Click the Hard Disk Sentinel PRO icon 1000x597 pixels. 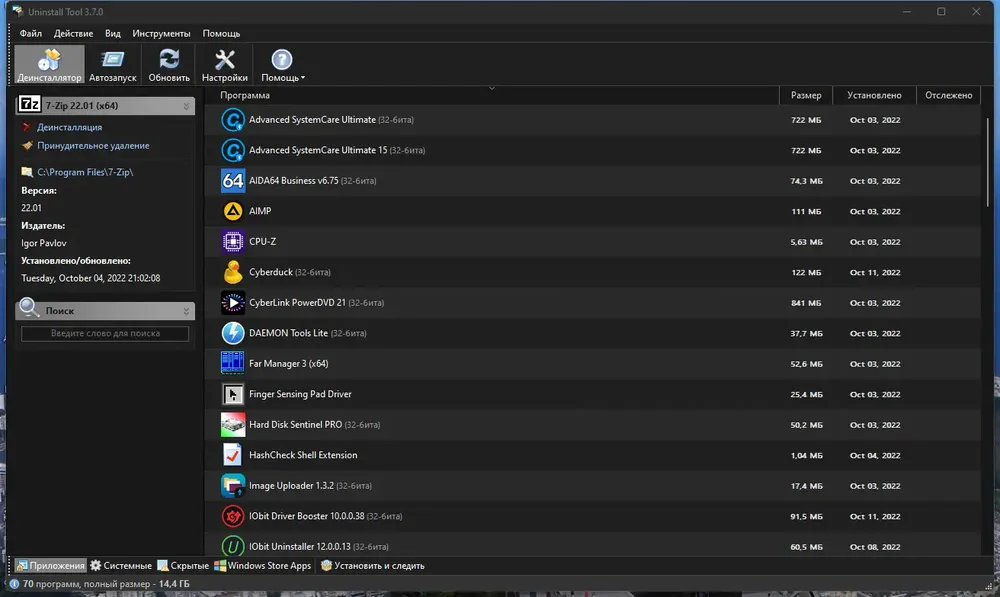pyautogui.click(x=233, y=425)
